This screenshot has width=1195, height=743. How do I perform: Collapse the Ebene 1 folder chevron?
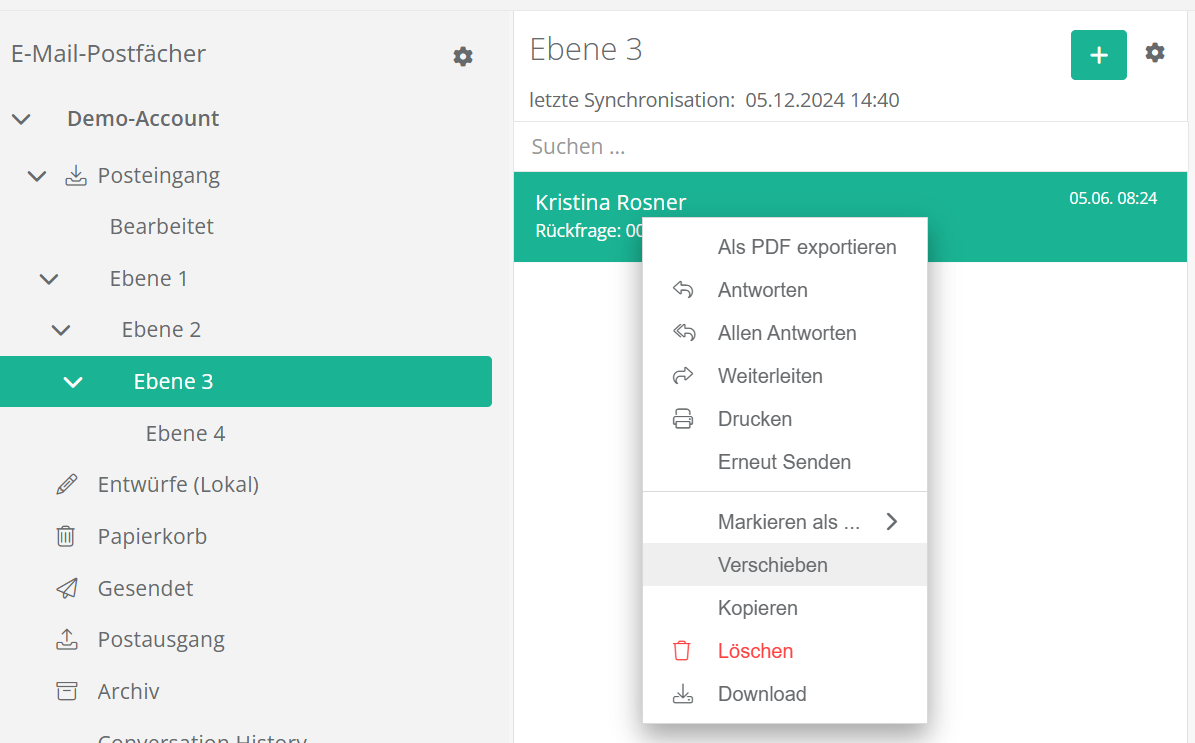49,279
